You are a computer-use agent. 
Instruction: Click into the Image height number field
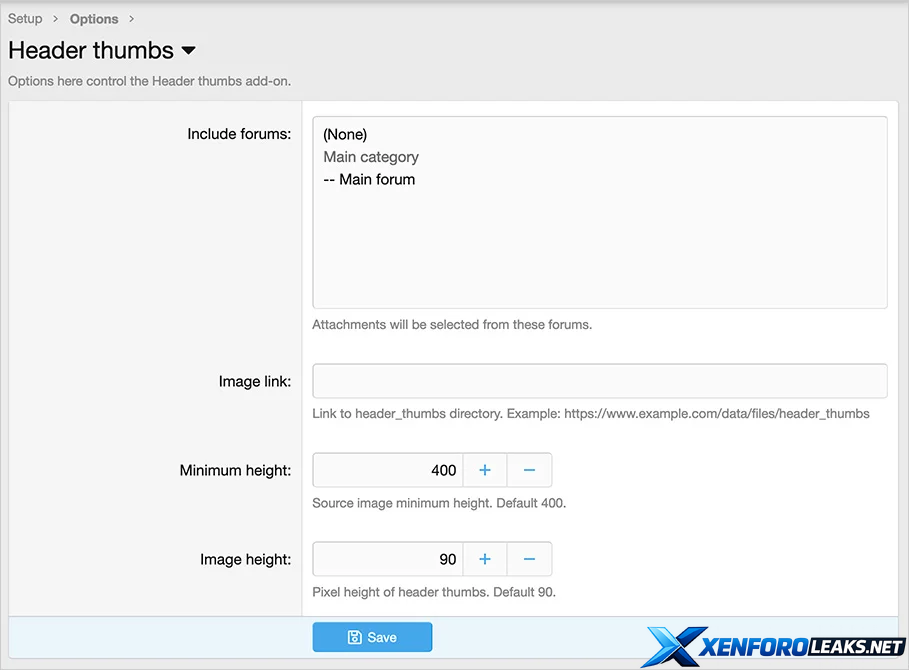click(388, 559)
